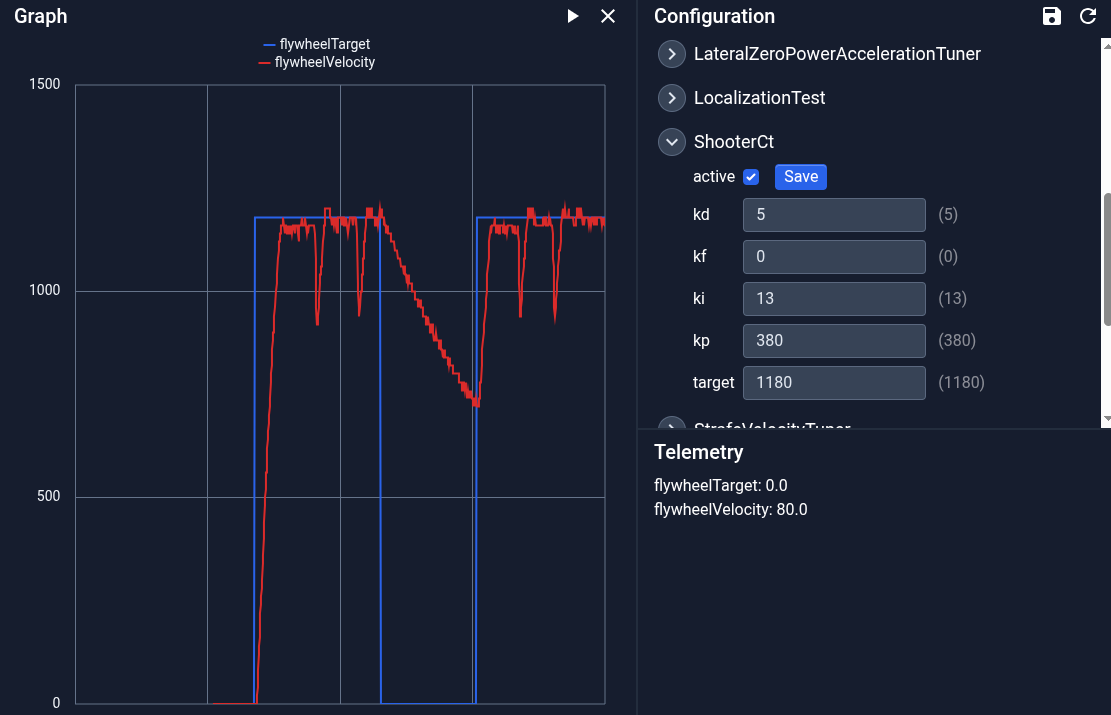Click the save configuration disk icon

coord(1052,16)
